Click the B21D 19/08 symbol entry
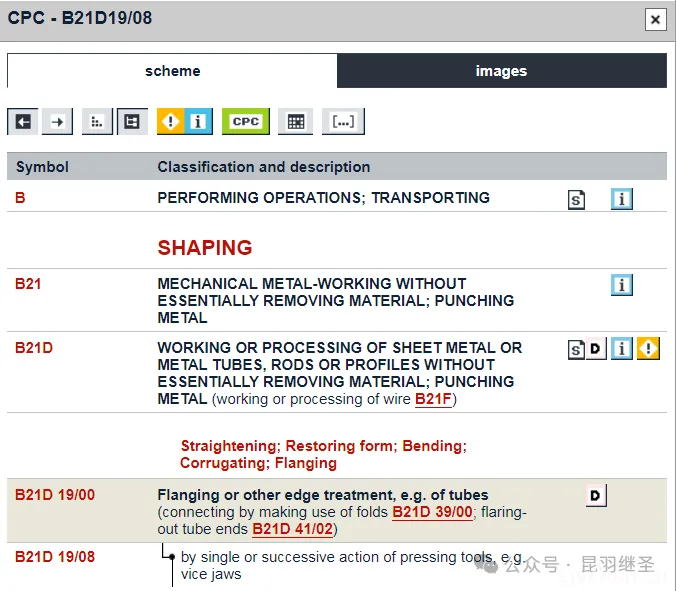 55,556
